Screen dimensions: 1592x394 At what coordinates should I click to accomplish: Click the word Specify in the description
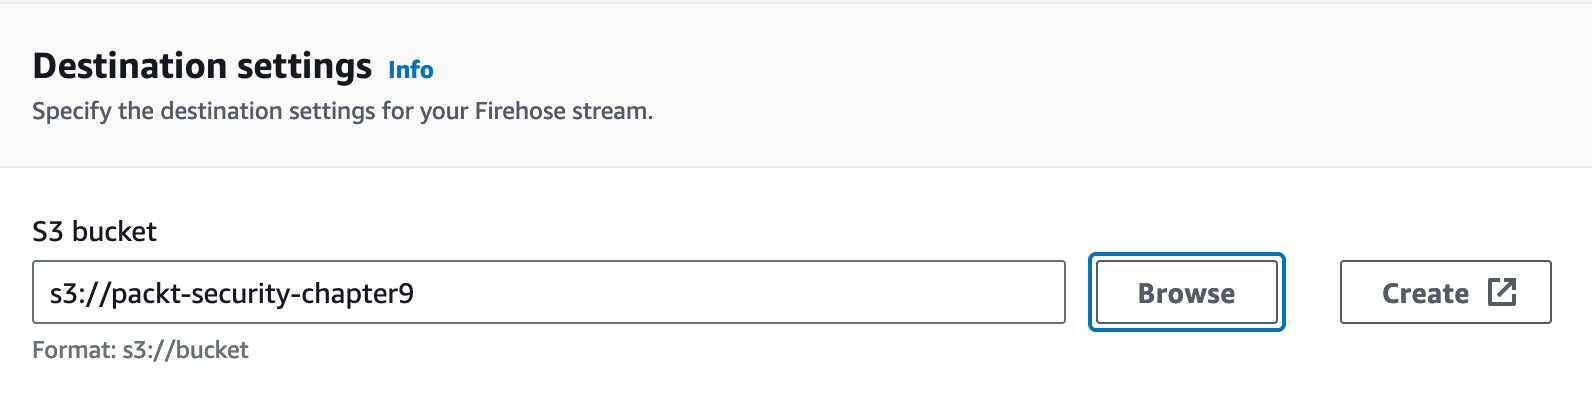click(72, 112)
